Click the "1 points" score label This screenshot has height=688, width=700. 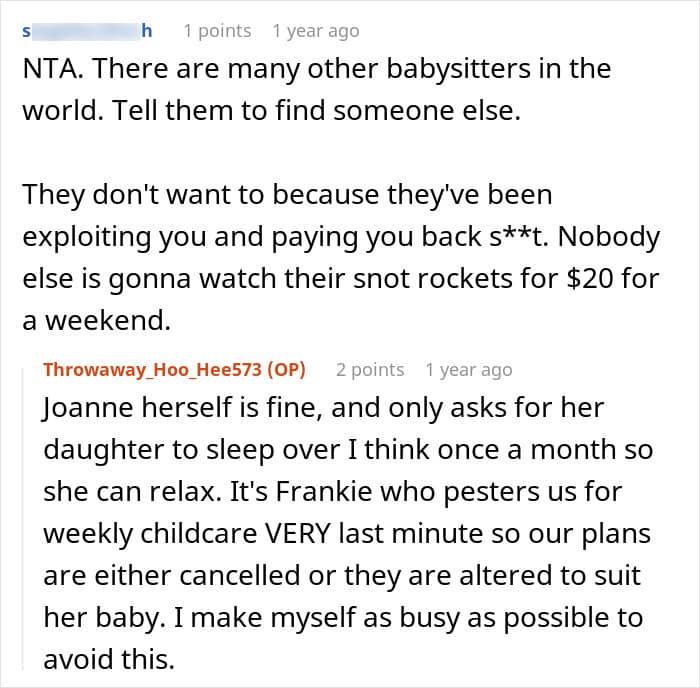click(217, 31)
